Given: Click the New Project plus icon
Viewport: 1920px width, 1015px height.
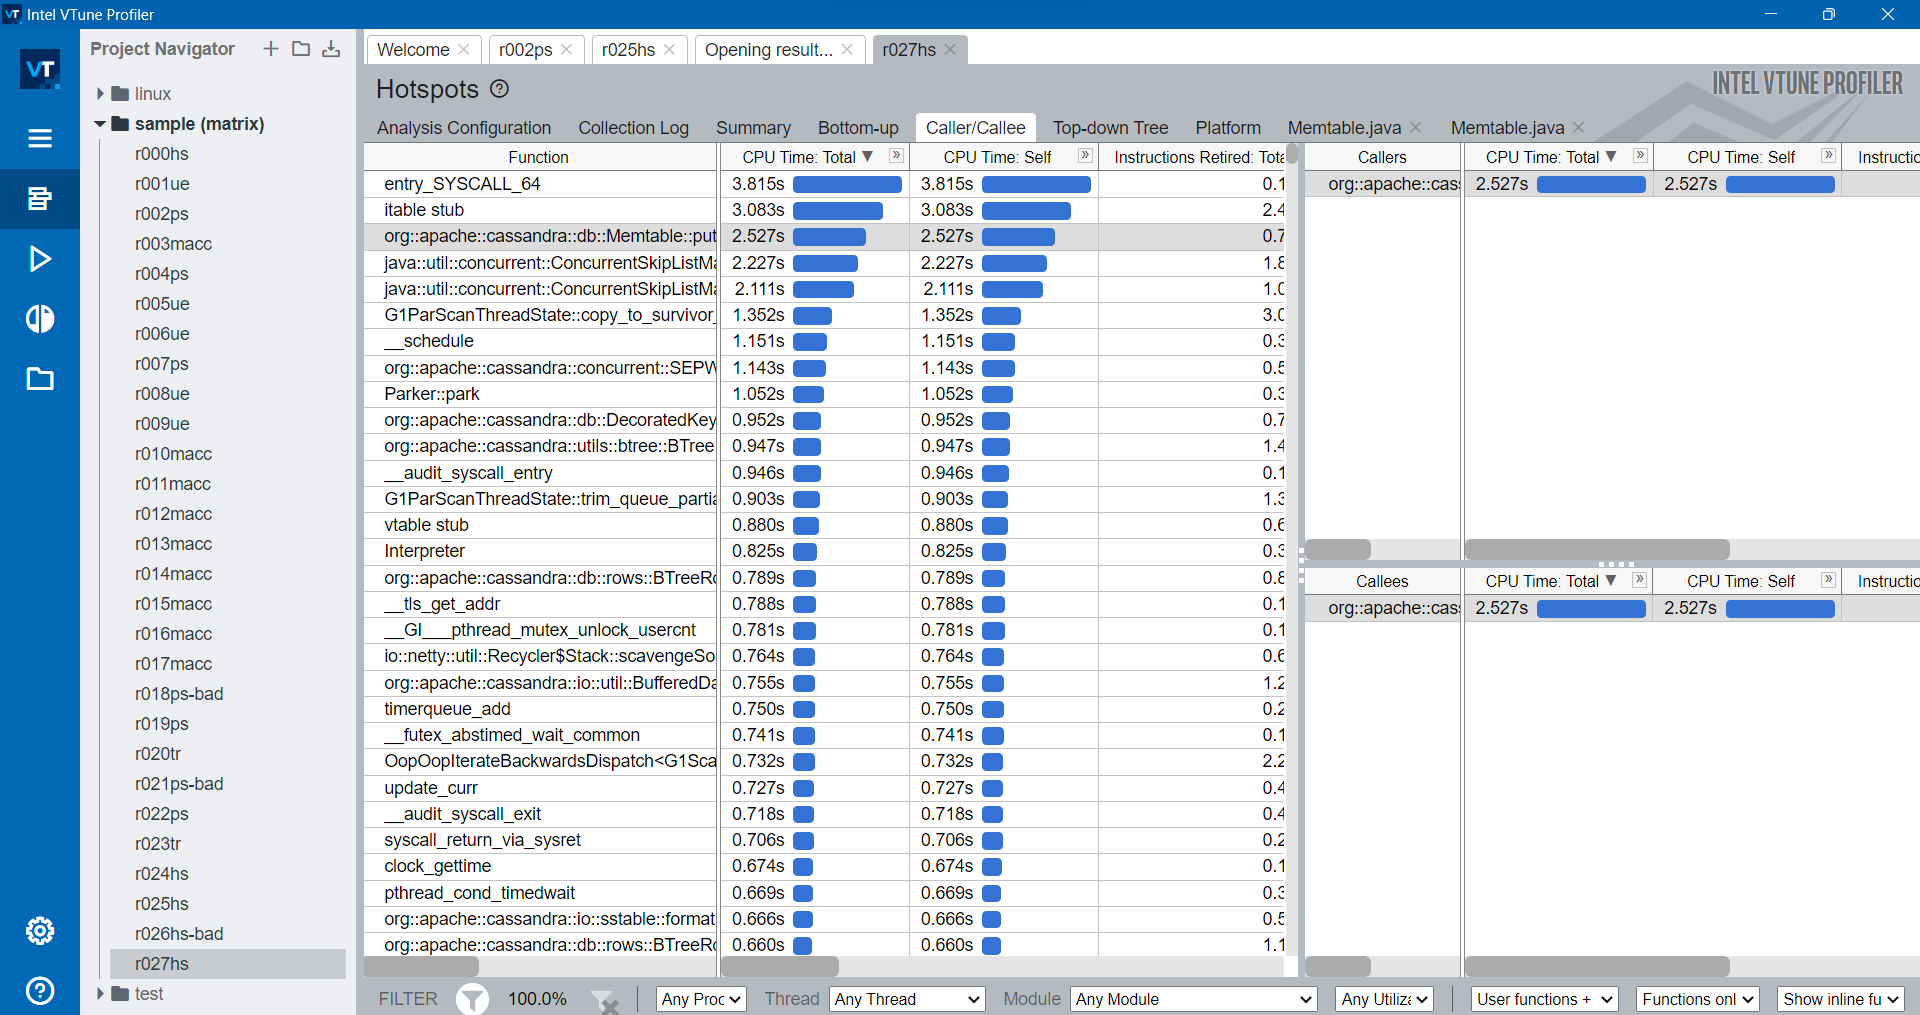Looking at the screenshot, I should click(x=271, y=49).
